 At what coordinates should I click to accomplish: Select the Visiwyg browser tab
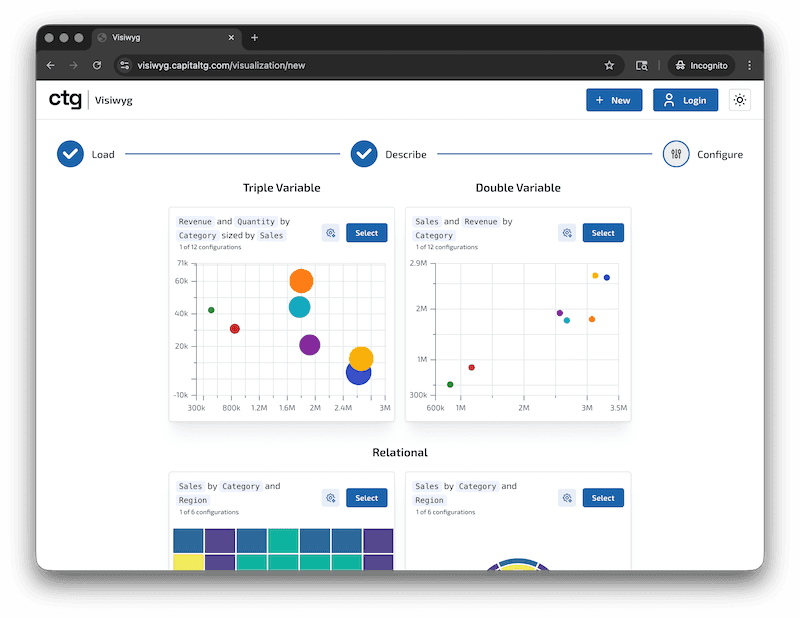(x=160, y=37)
